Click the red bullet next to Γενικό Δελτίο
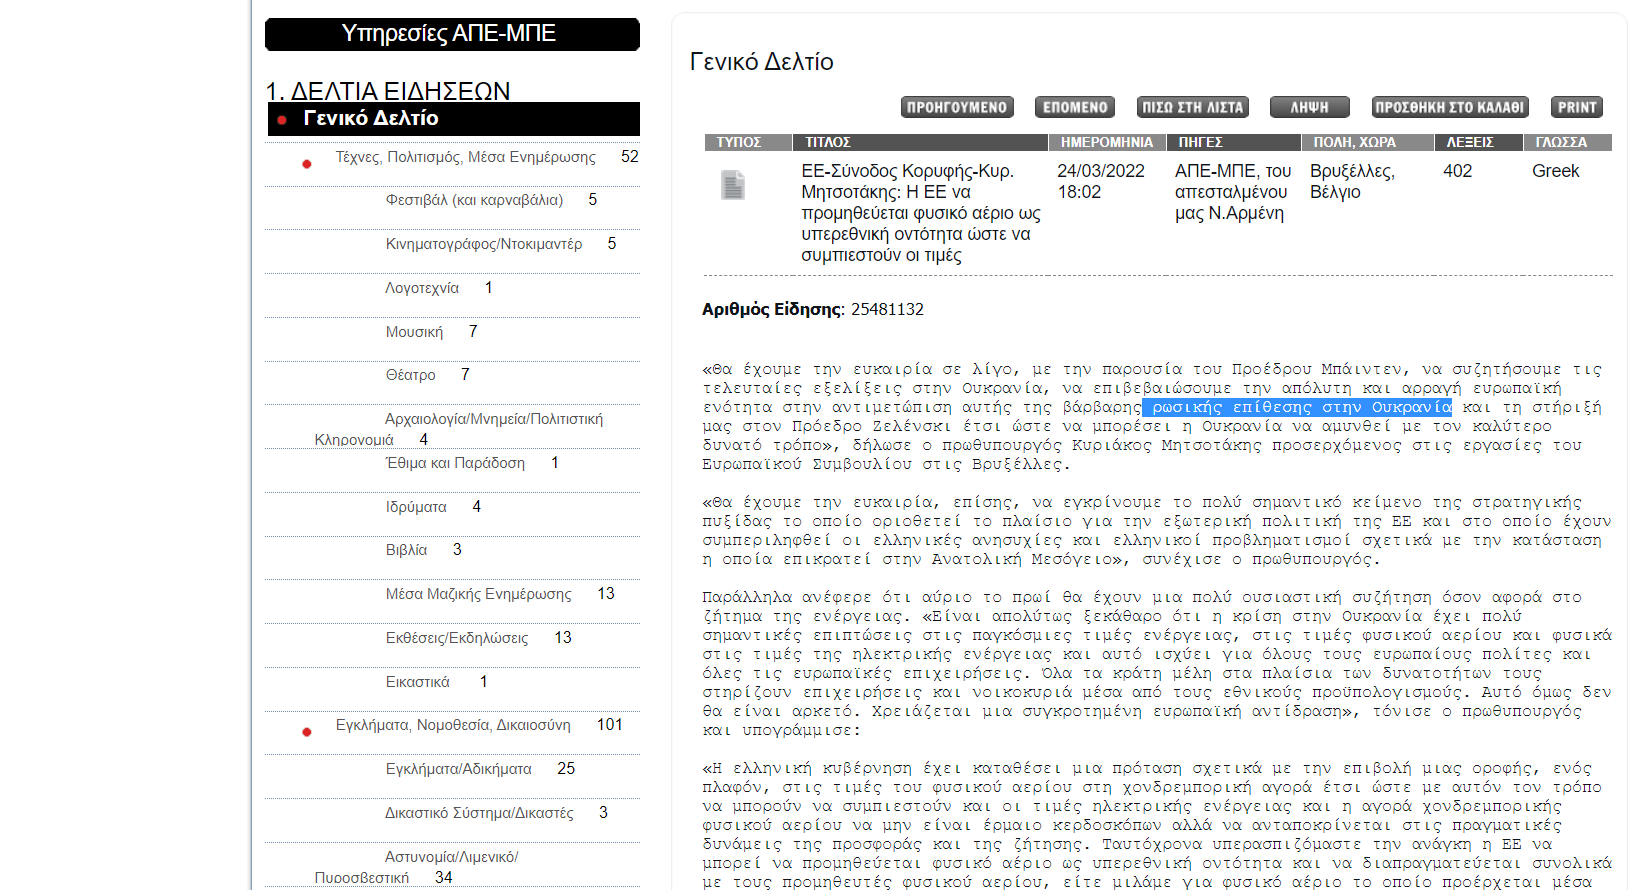This screenshot has width=1636, height=890. (x=282, y=119)
